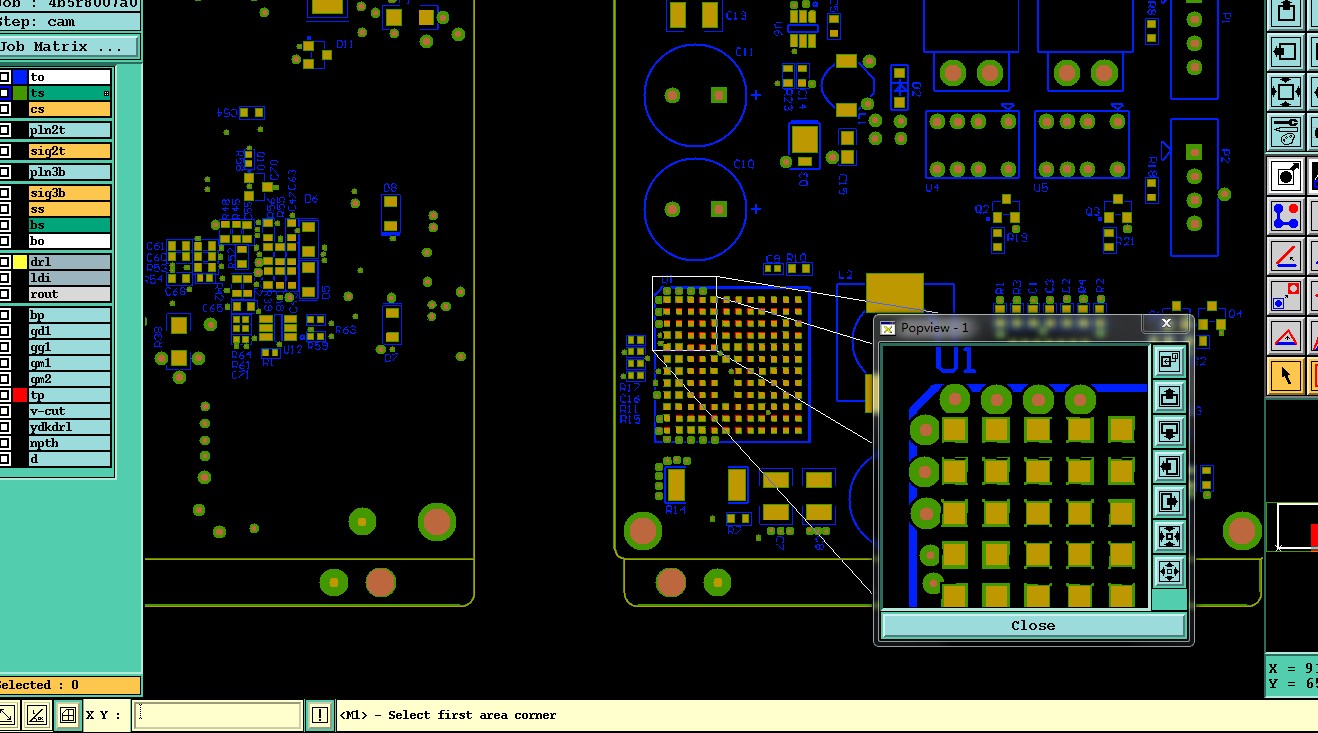Viewport: 1318px width, 733px height.
Task: Select the feature highlight circle-arrow tool
Action: pos(1286,175)
